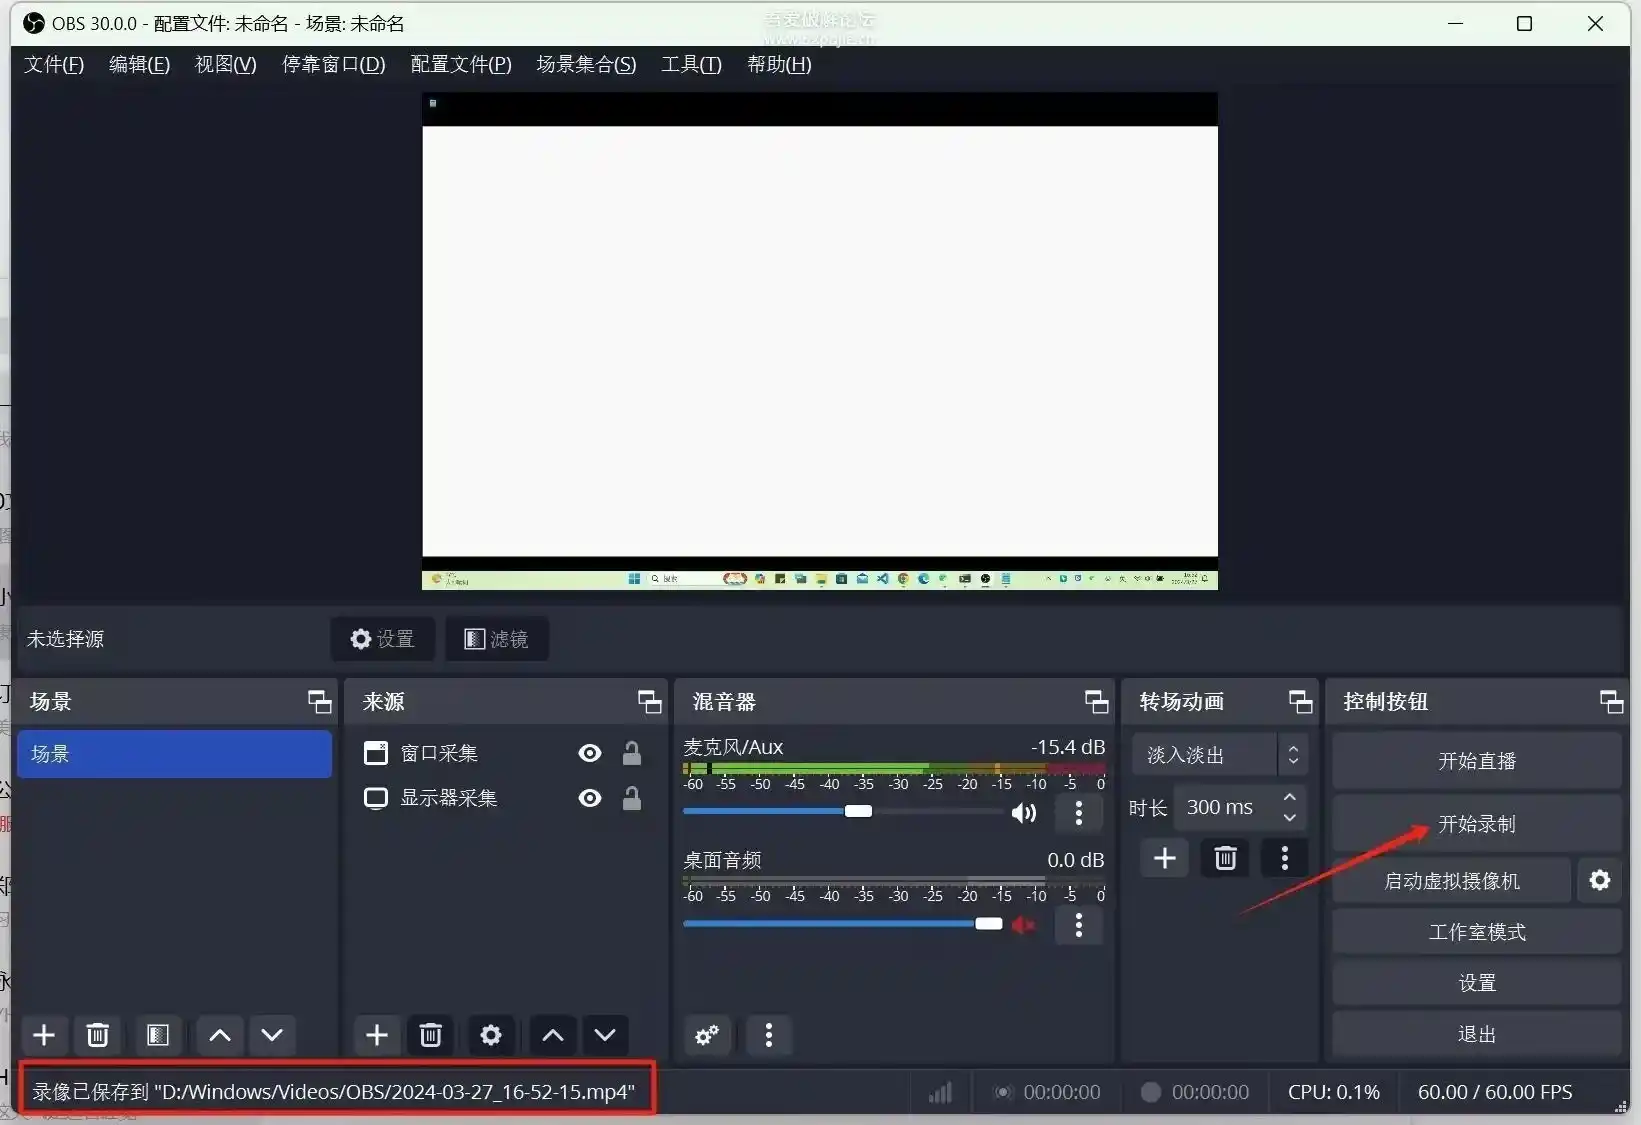This screenshot has height=1125, width=1641.
Task: Open virtual camera settings gear
Action: click(x=1599, y=880)
